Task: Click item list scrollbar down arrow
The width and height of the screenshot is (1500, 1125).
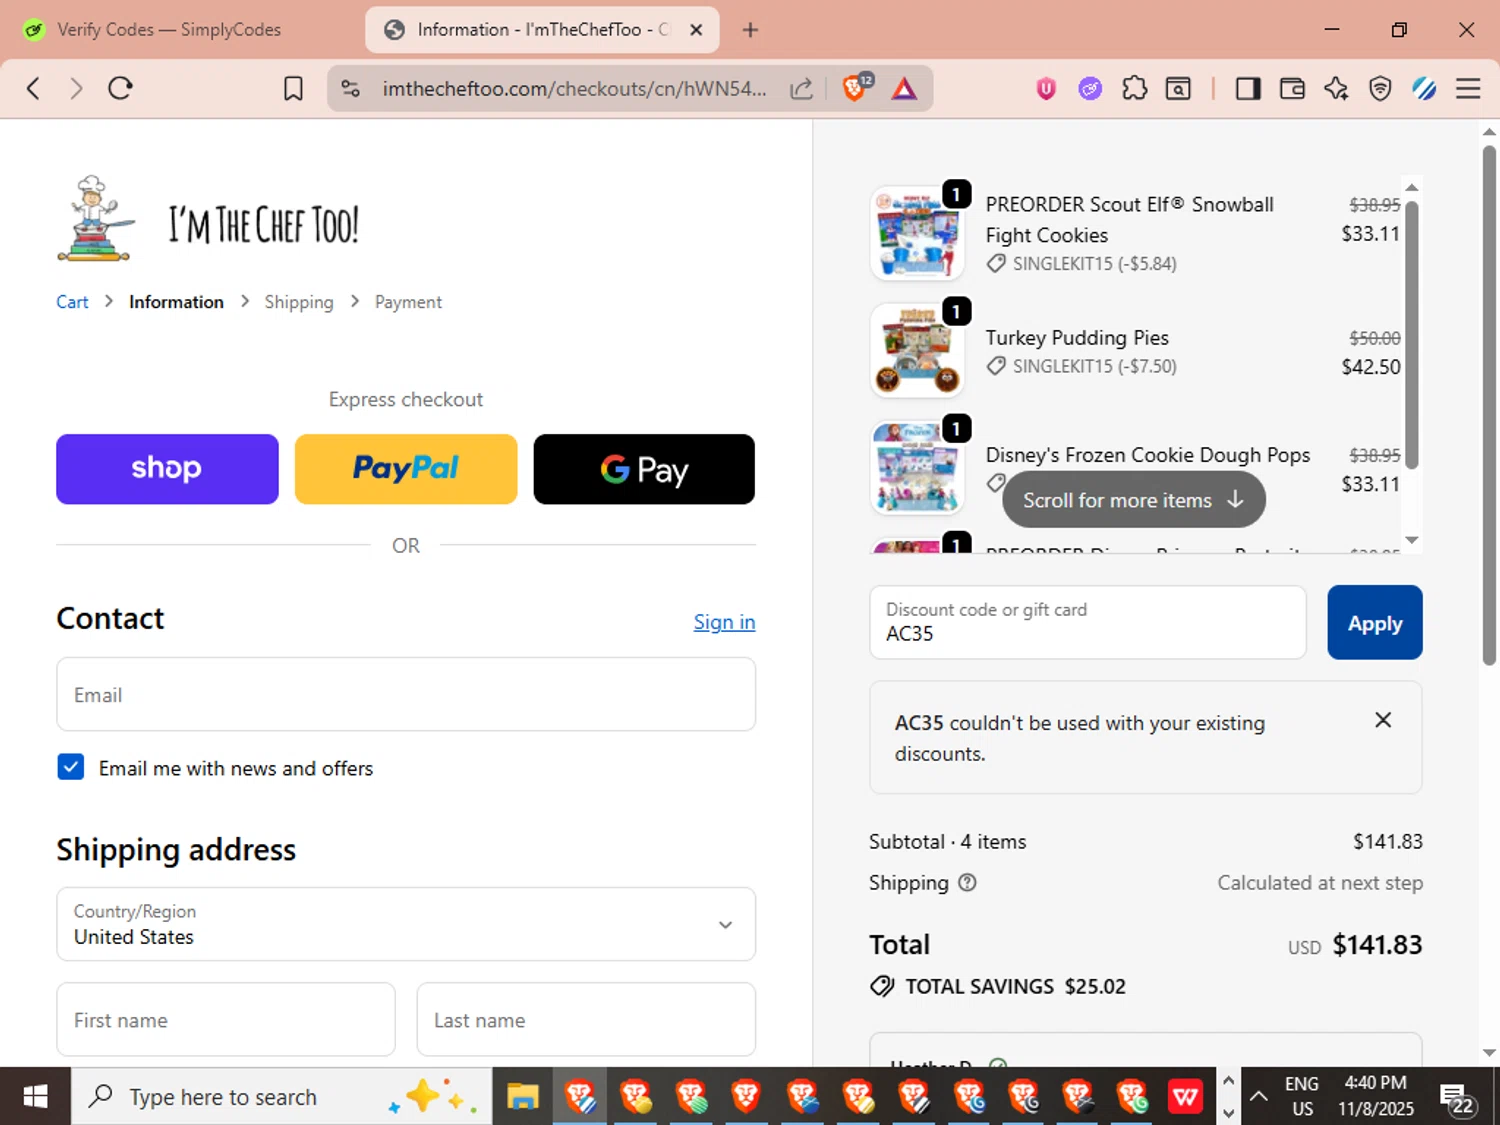Action: [1412, 540]
